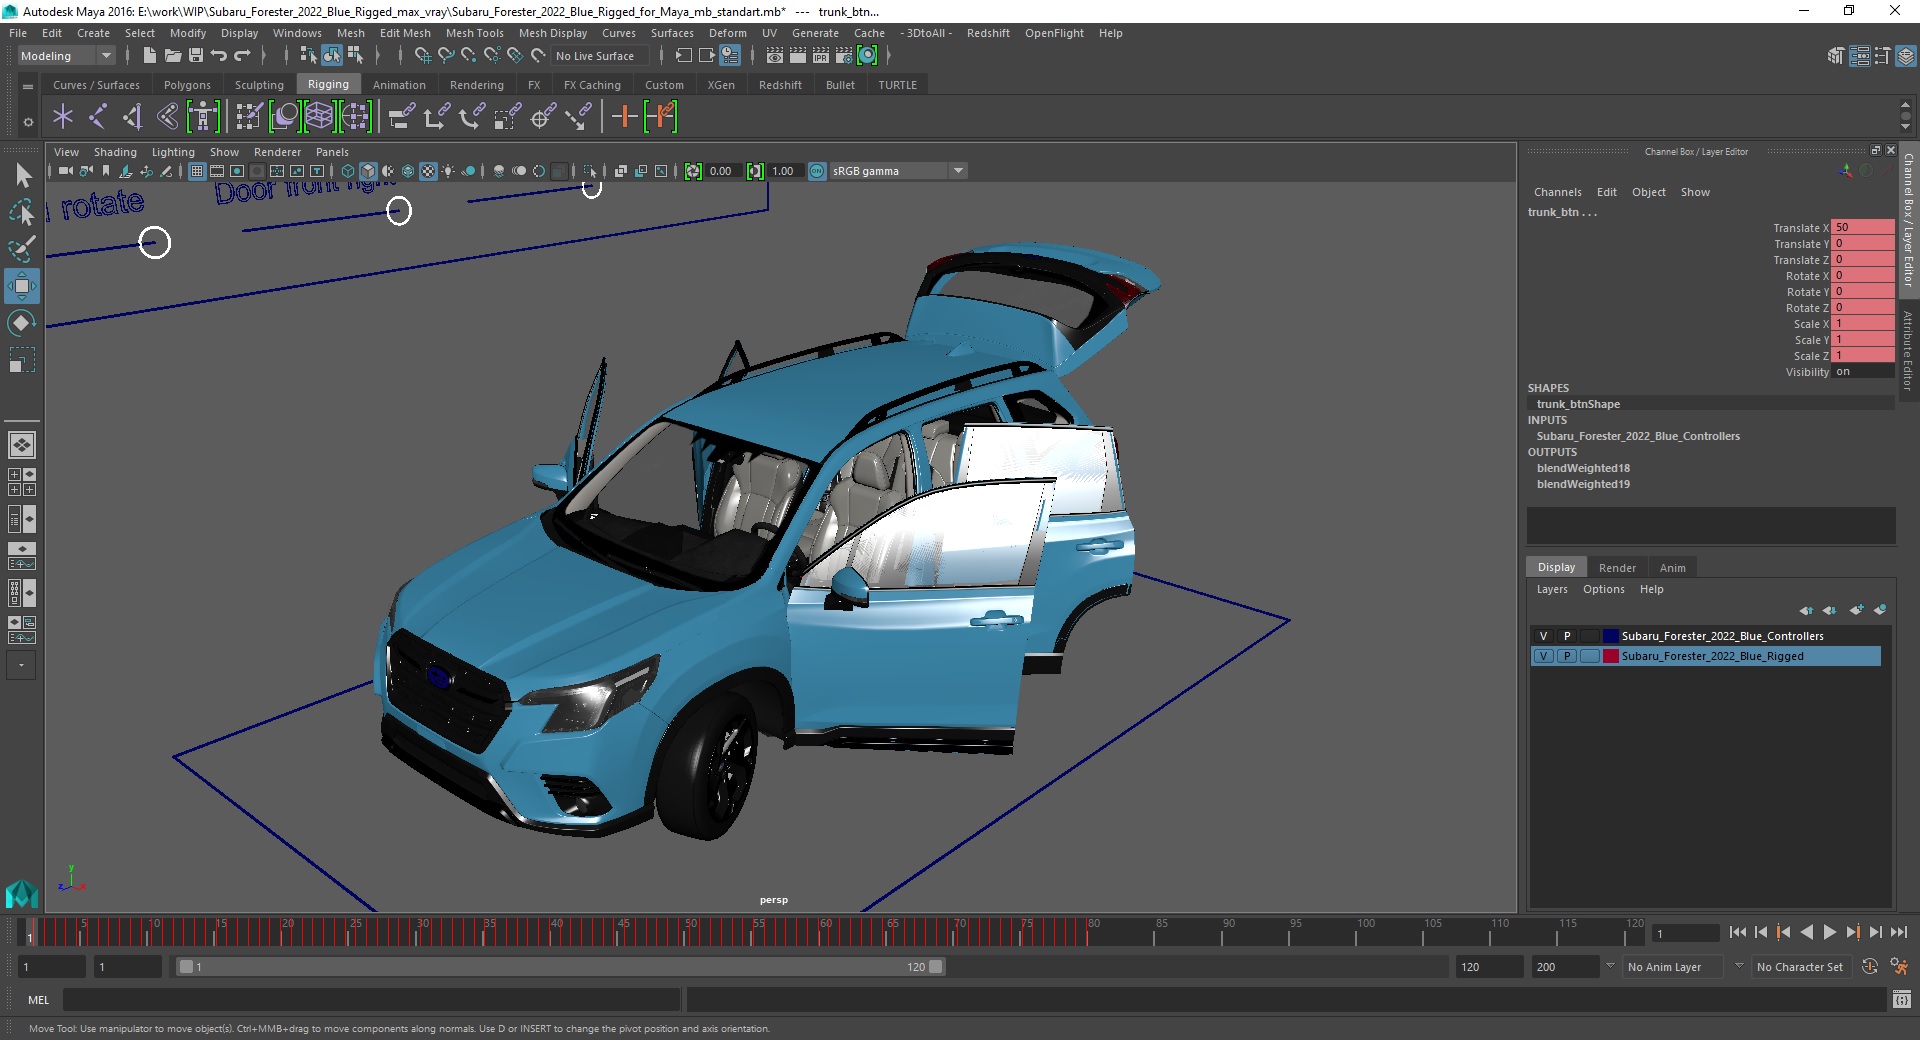Start IPR render from status line
This screenshot has height=1040, width=1920.
tap(821, 56)
